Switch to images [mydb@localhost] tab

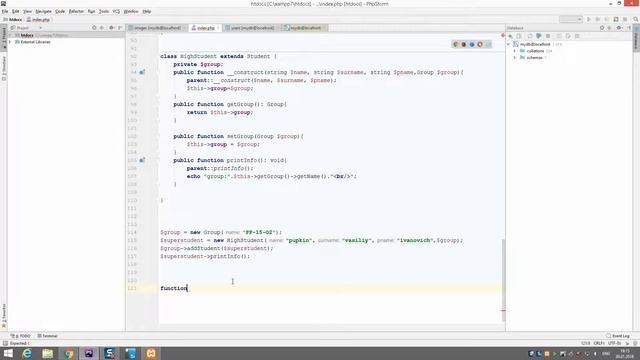click(157, 28)
